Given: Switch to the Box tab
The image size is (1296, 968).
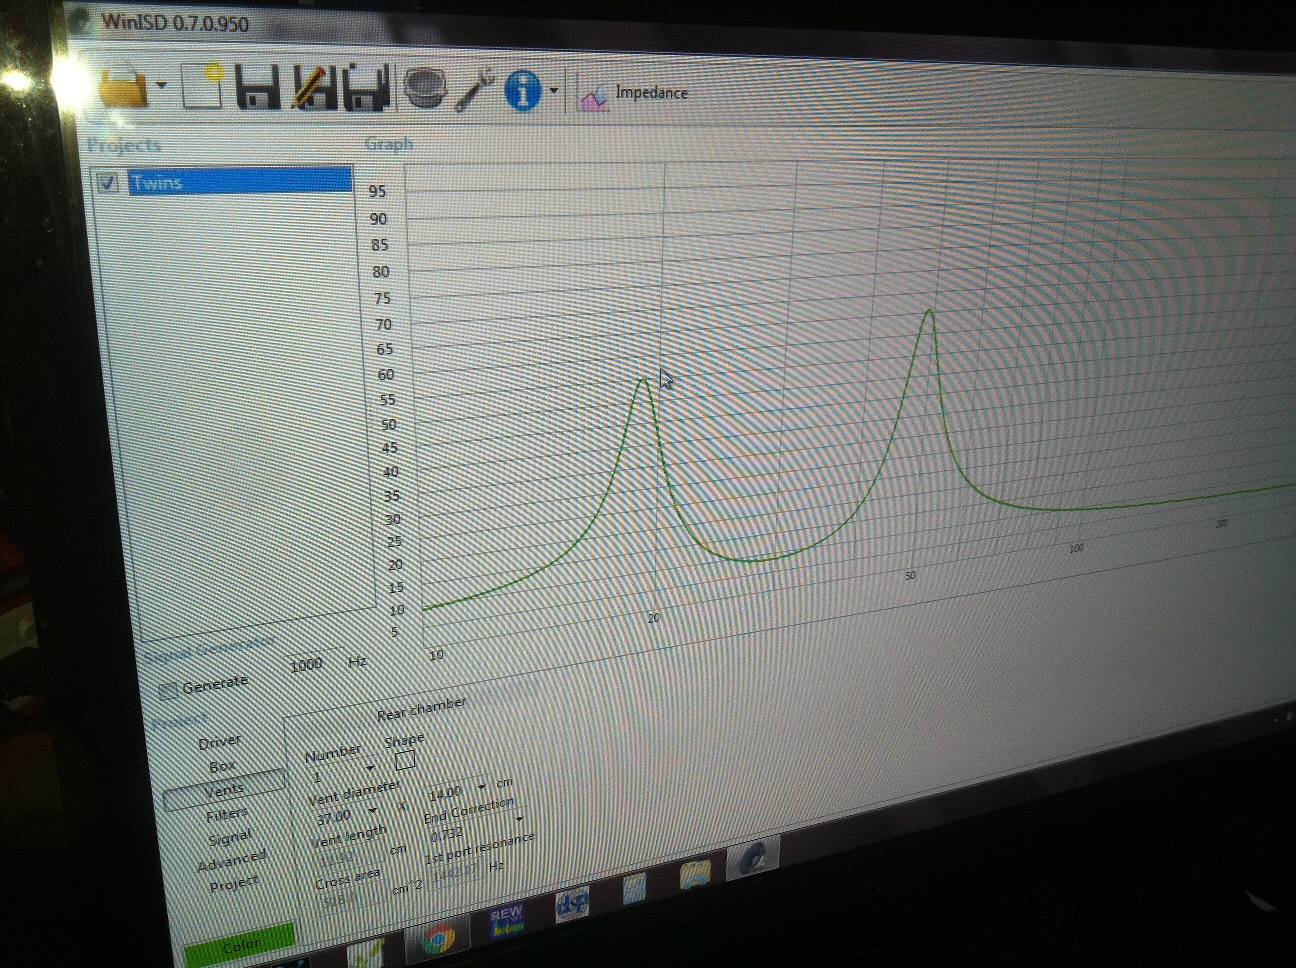Looking at the screenshot, I should 222,767.
